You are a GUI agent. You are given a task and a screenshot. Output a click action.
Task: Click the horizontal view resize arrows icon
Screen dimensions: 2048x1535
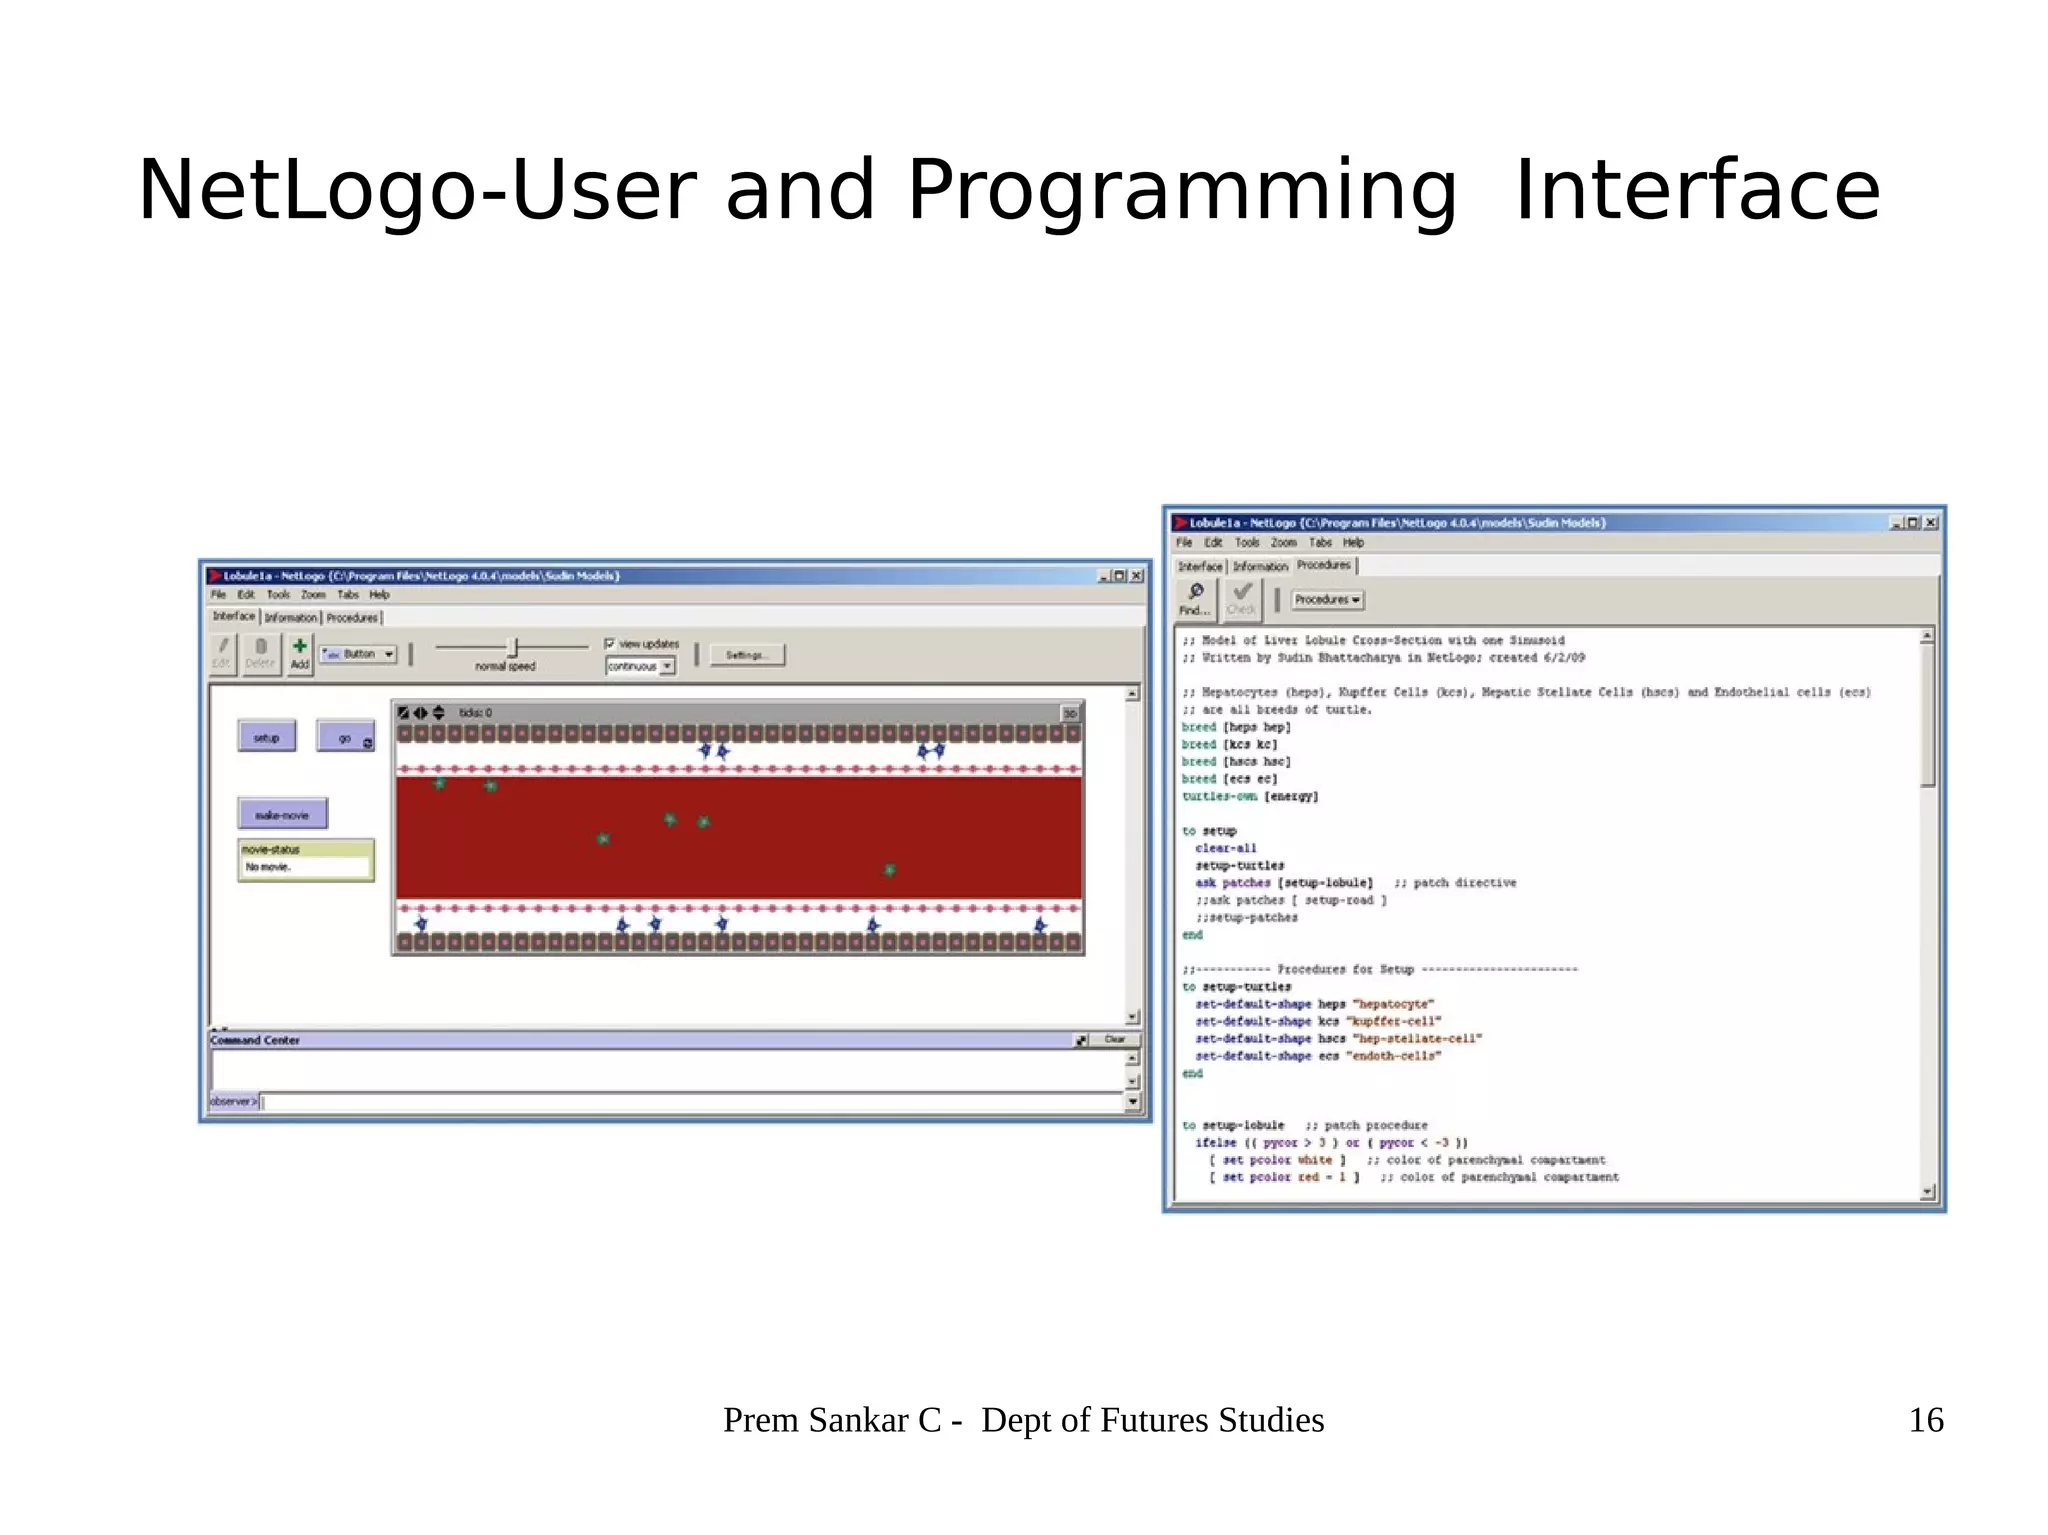pyautogui.click(x=420, y=713)
